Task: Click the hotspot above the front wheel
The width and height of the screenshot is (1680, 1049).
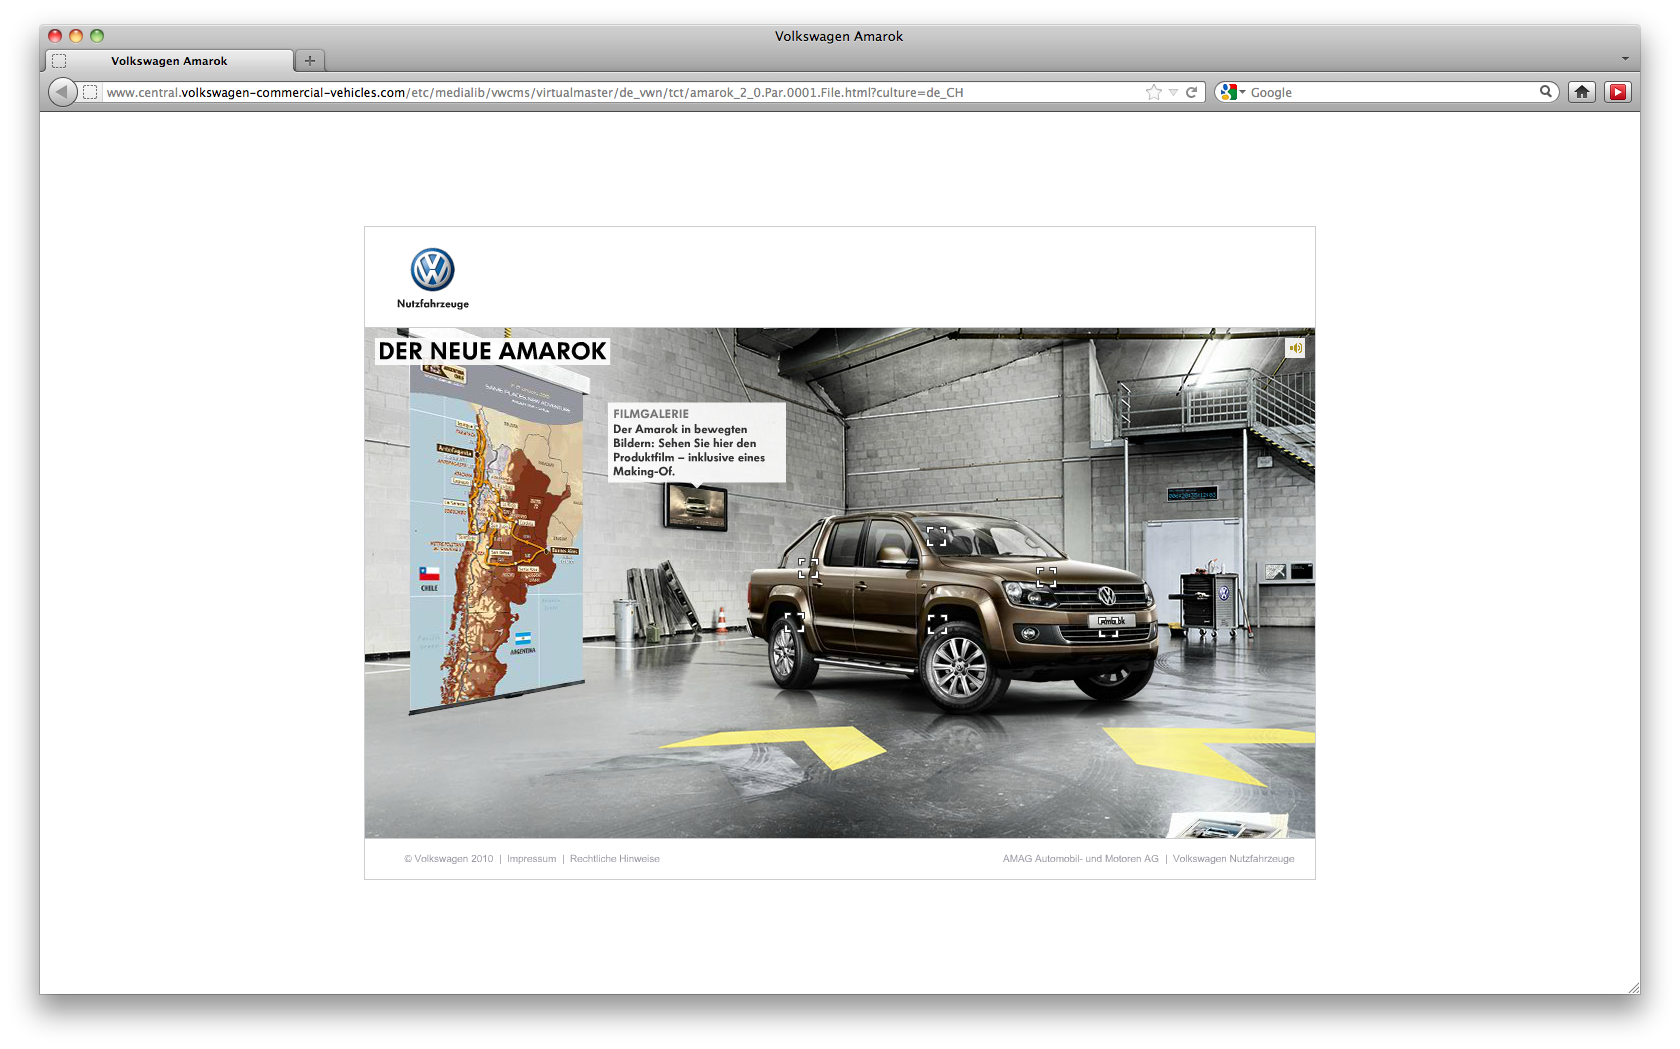Action: [937, 624]
